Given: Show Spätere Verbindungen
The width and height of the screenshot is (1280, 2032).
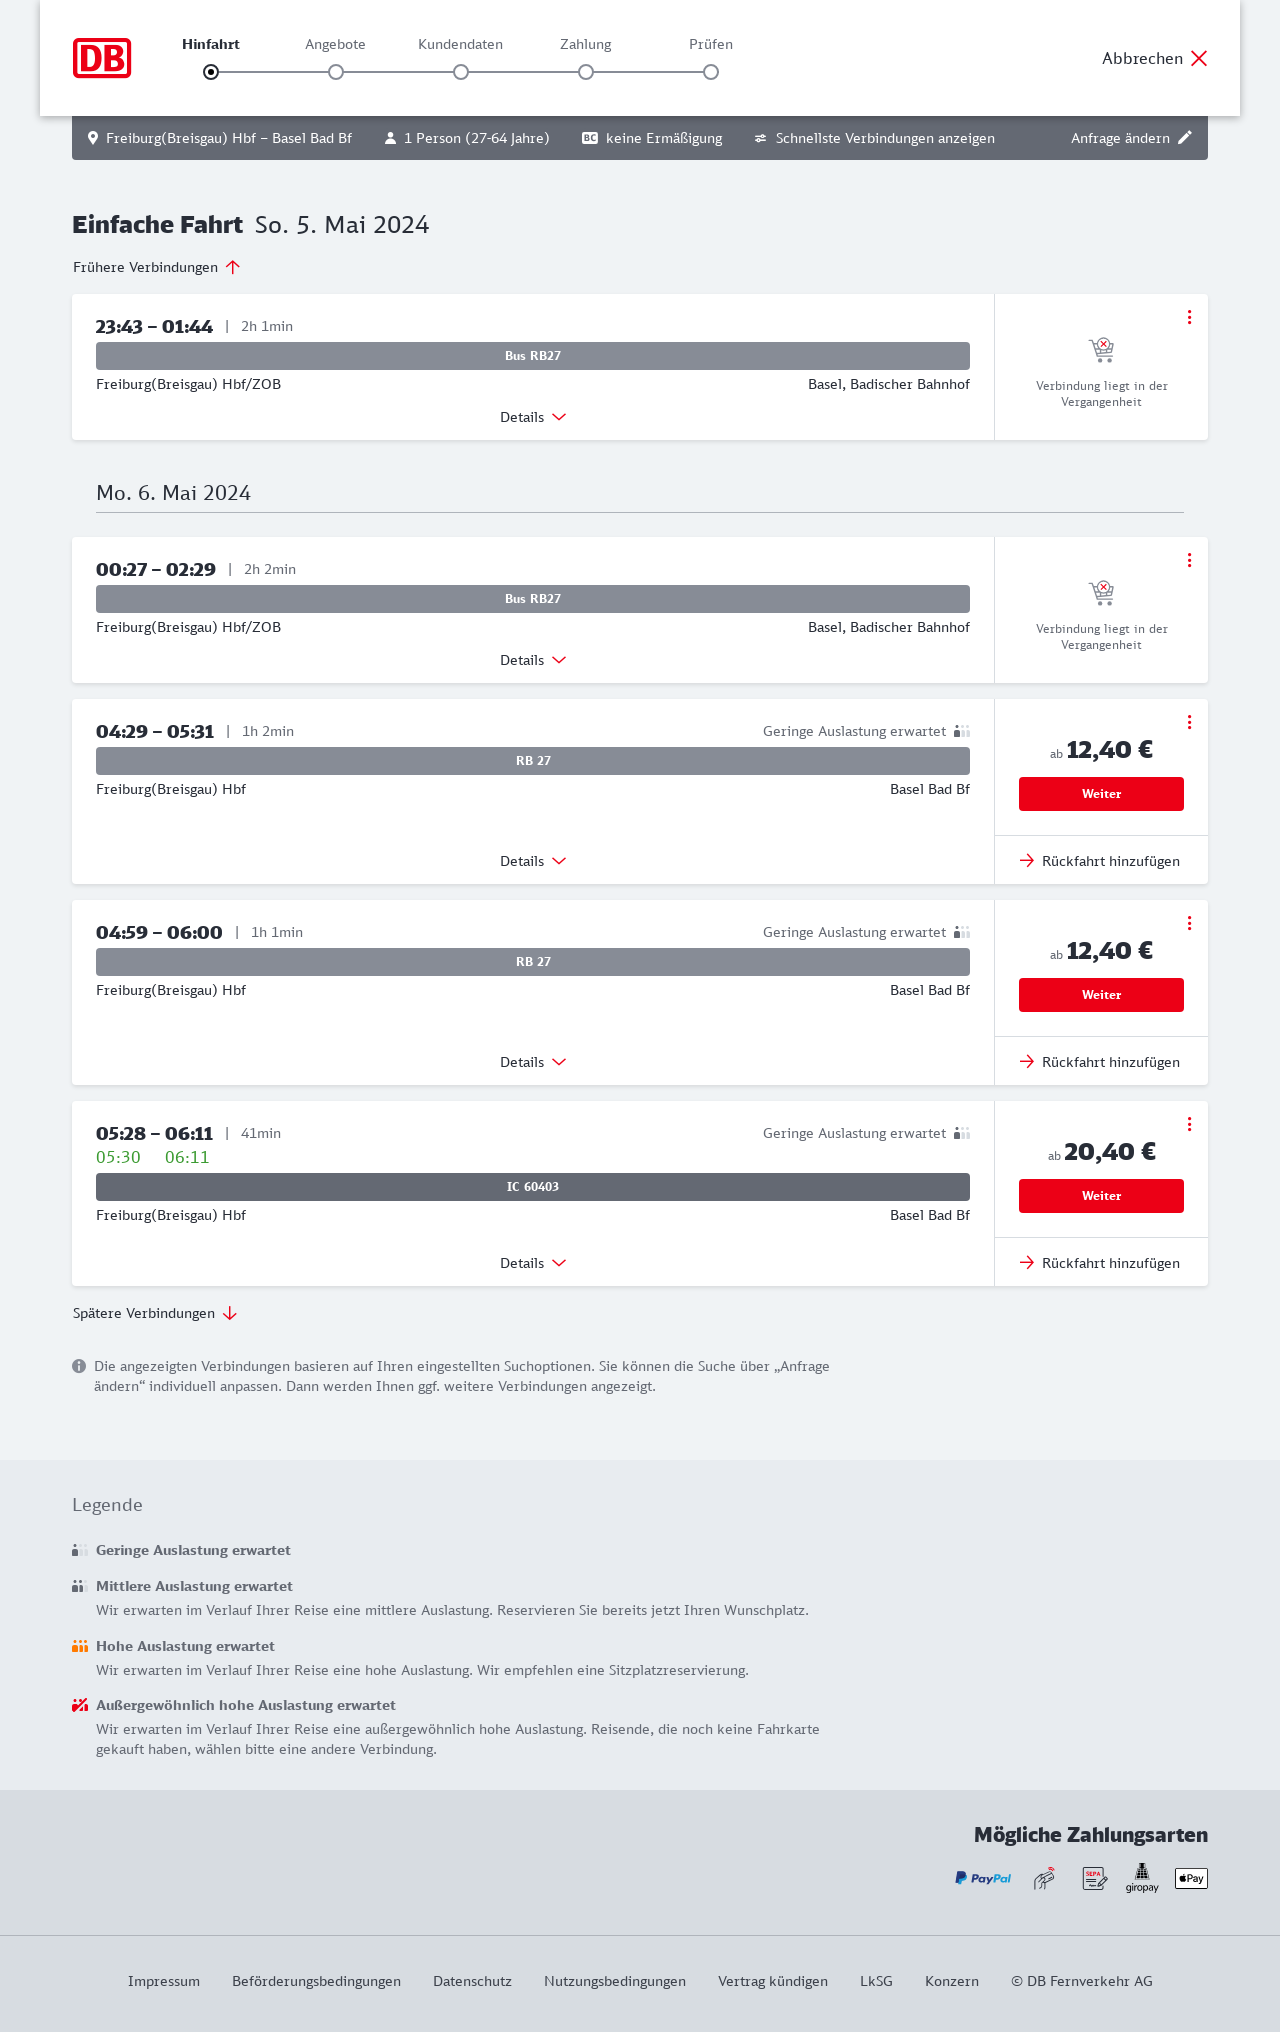Looking at the screenshot, I should click(x=155, y=1313).
